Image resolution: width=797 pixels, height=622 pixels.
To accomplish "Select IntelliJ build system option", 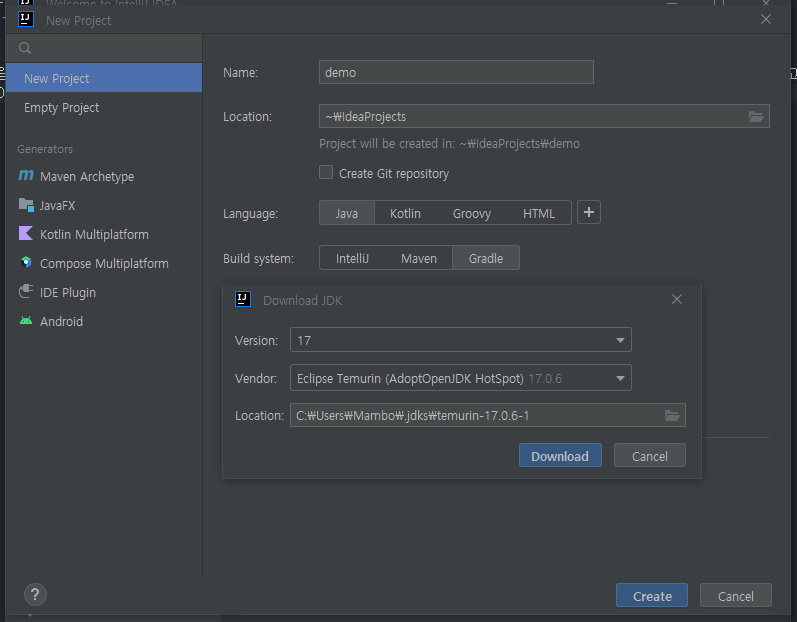I will [x=352, y=258].
